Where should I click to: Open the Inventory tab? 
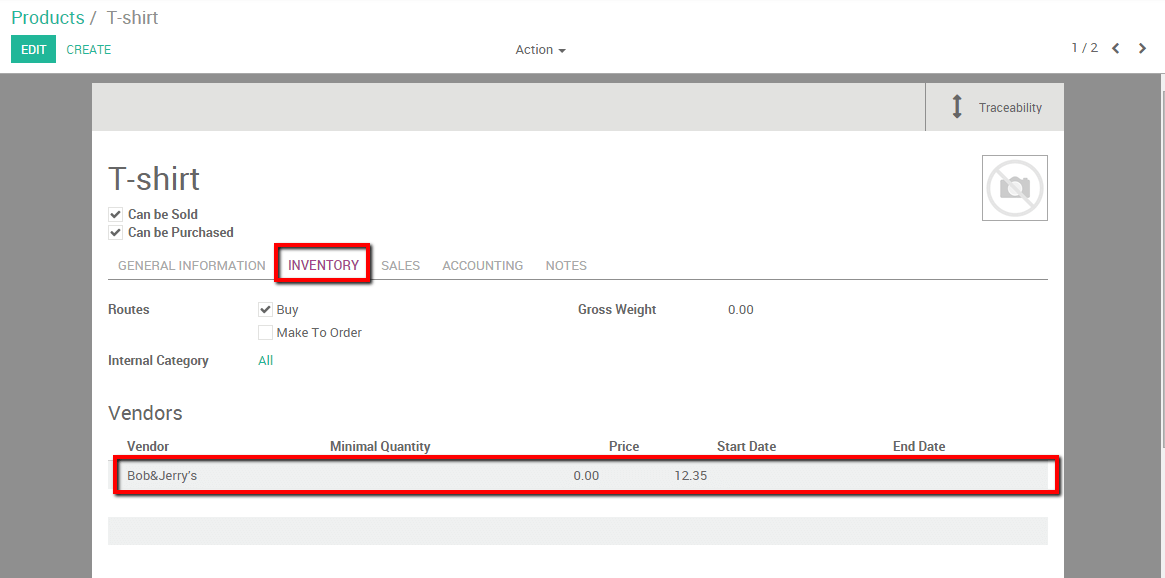(322, 265)
